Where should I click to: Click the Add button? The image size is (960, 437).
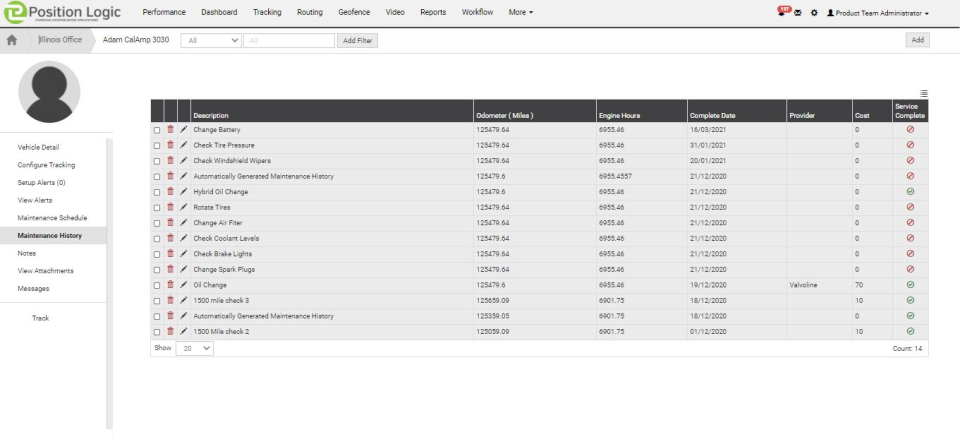(x=918, y=40)
